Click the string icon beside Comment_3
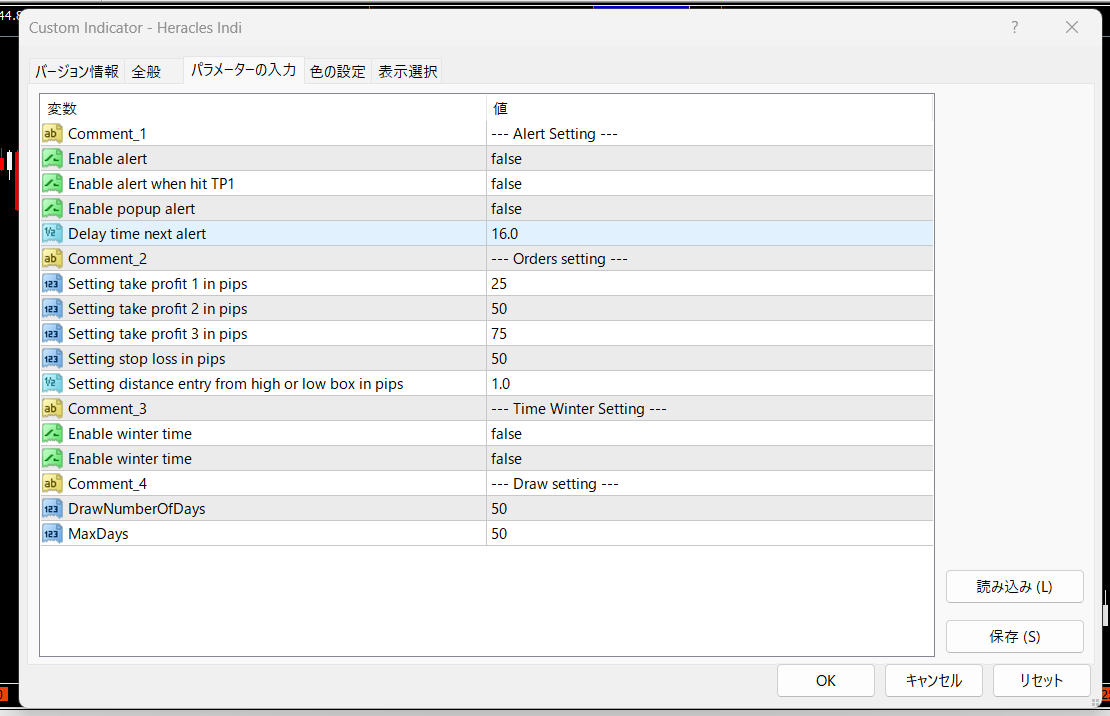The width and height of the screenshot is (1110, 716). tap(52, 409)
